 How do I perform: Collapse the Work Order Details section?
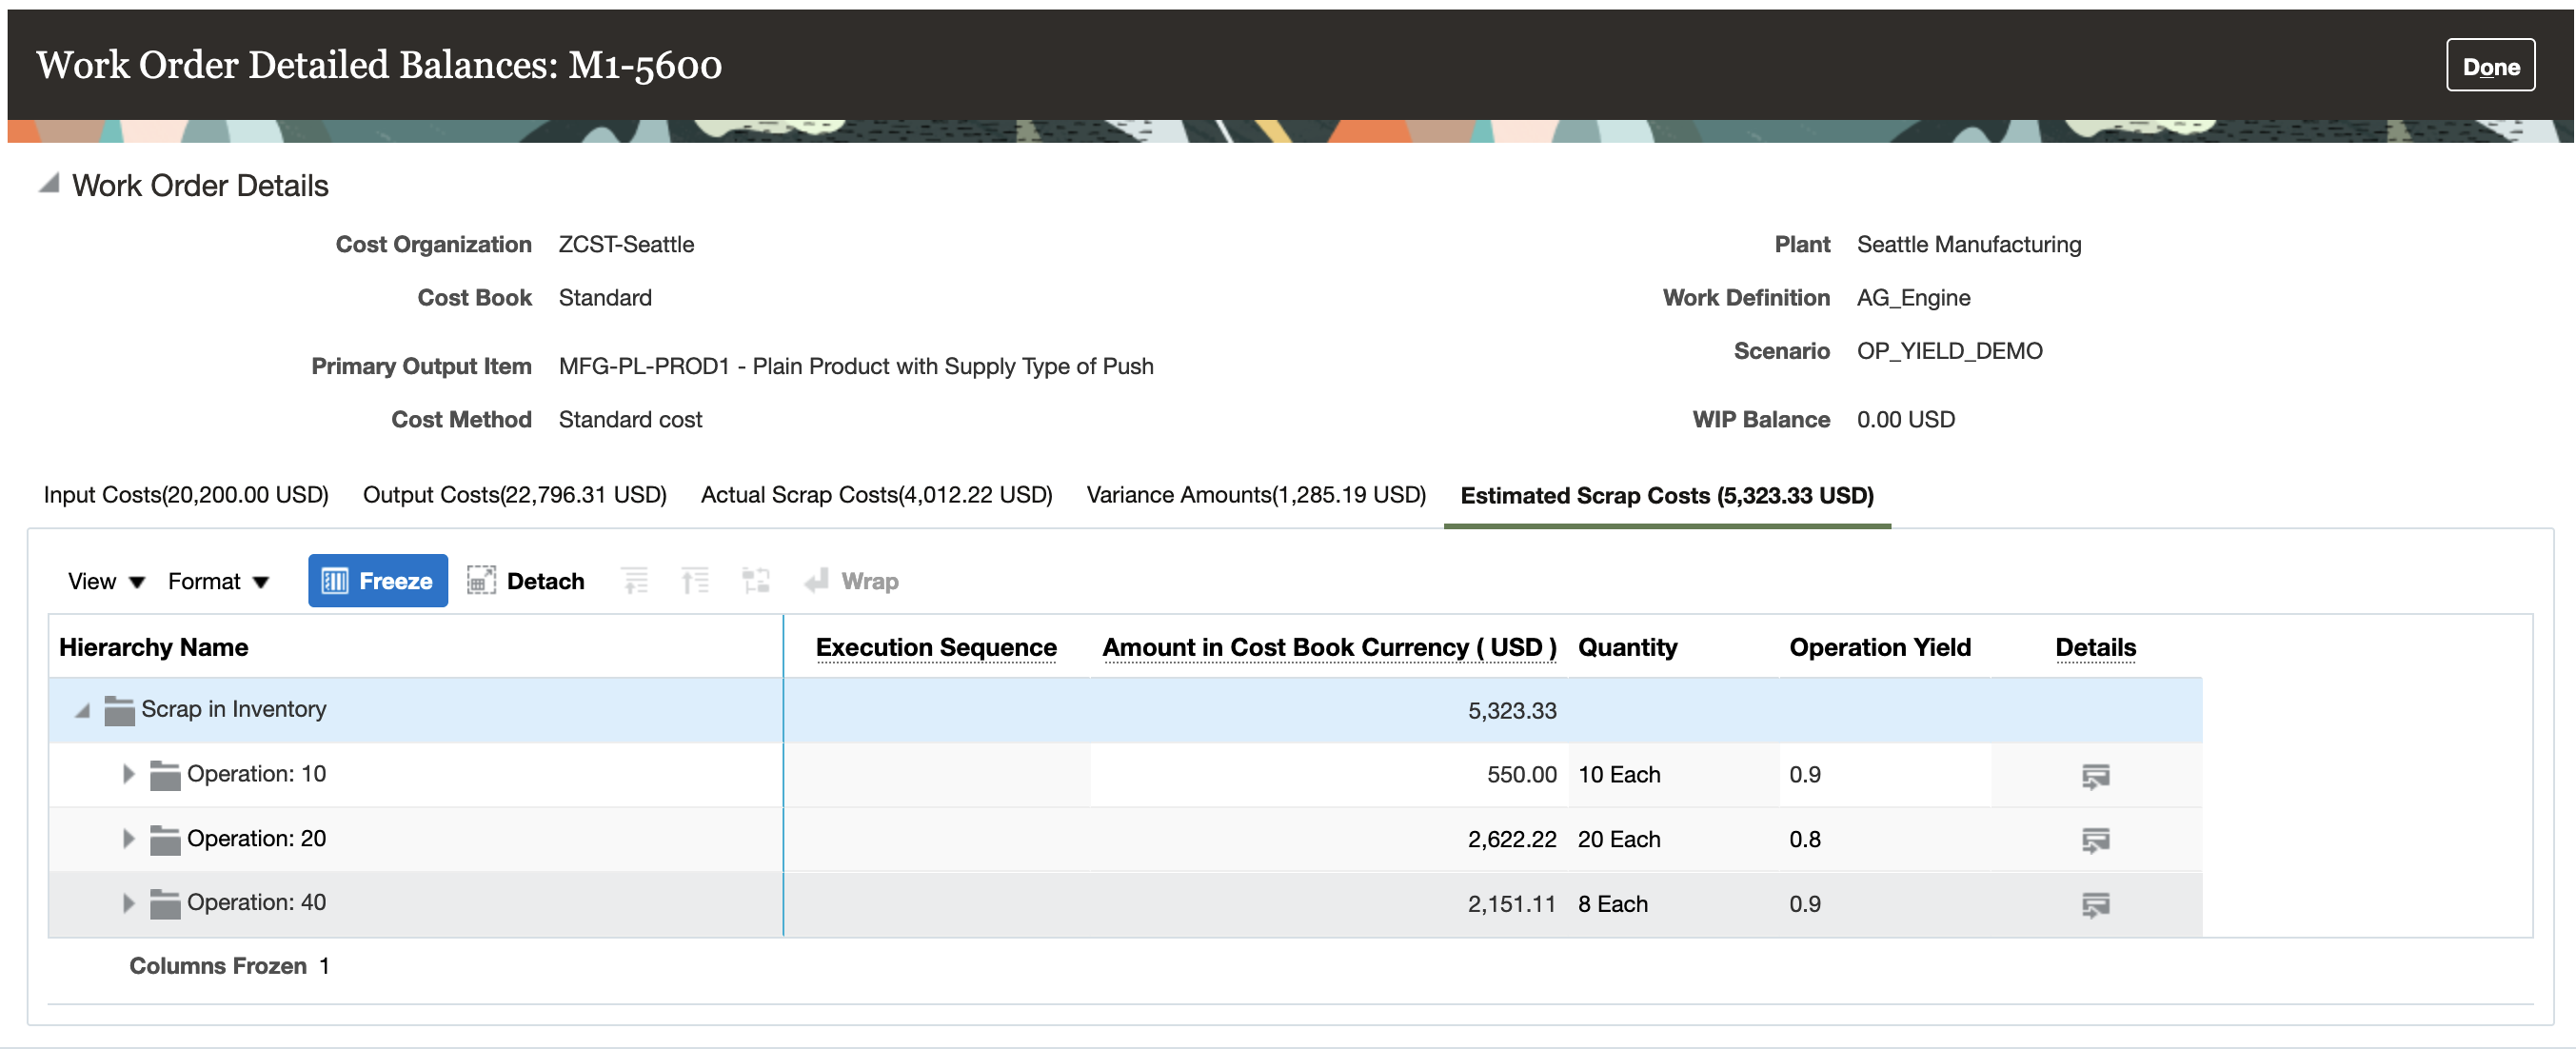pyautogui.click(x=48, y=184)
